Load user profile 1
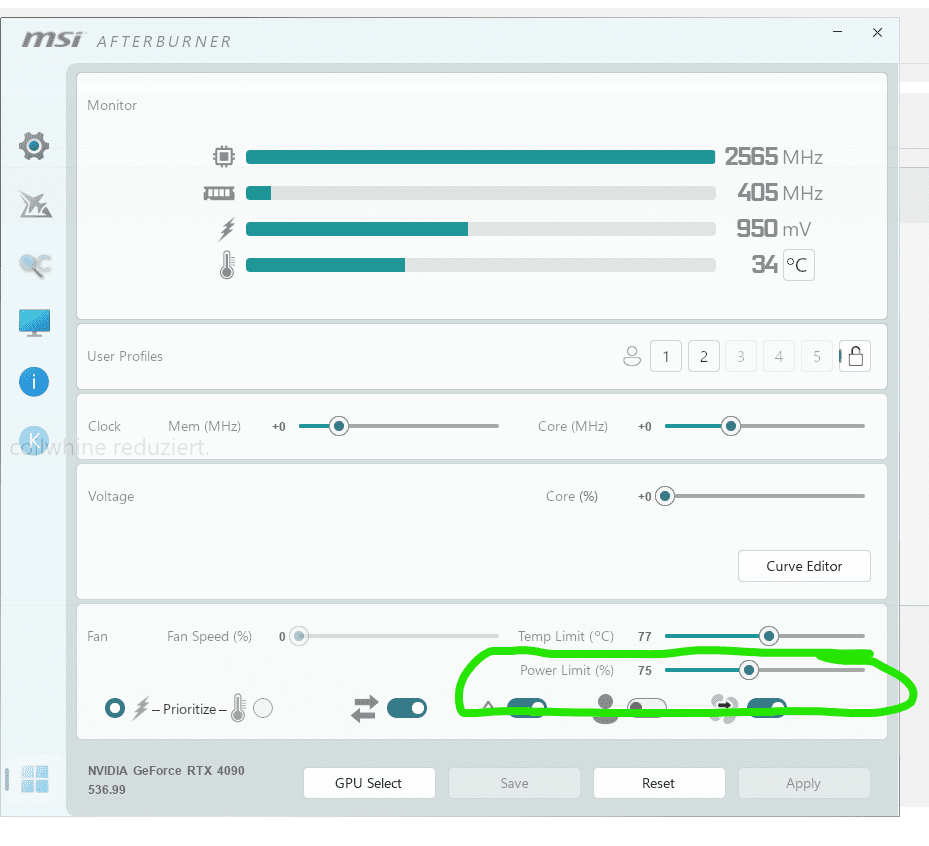The width and height of the screenshot is (929, 846). point(666,356)
